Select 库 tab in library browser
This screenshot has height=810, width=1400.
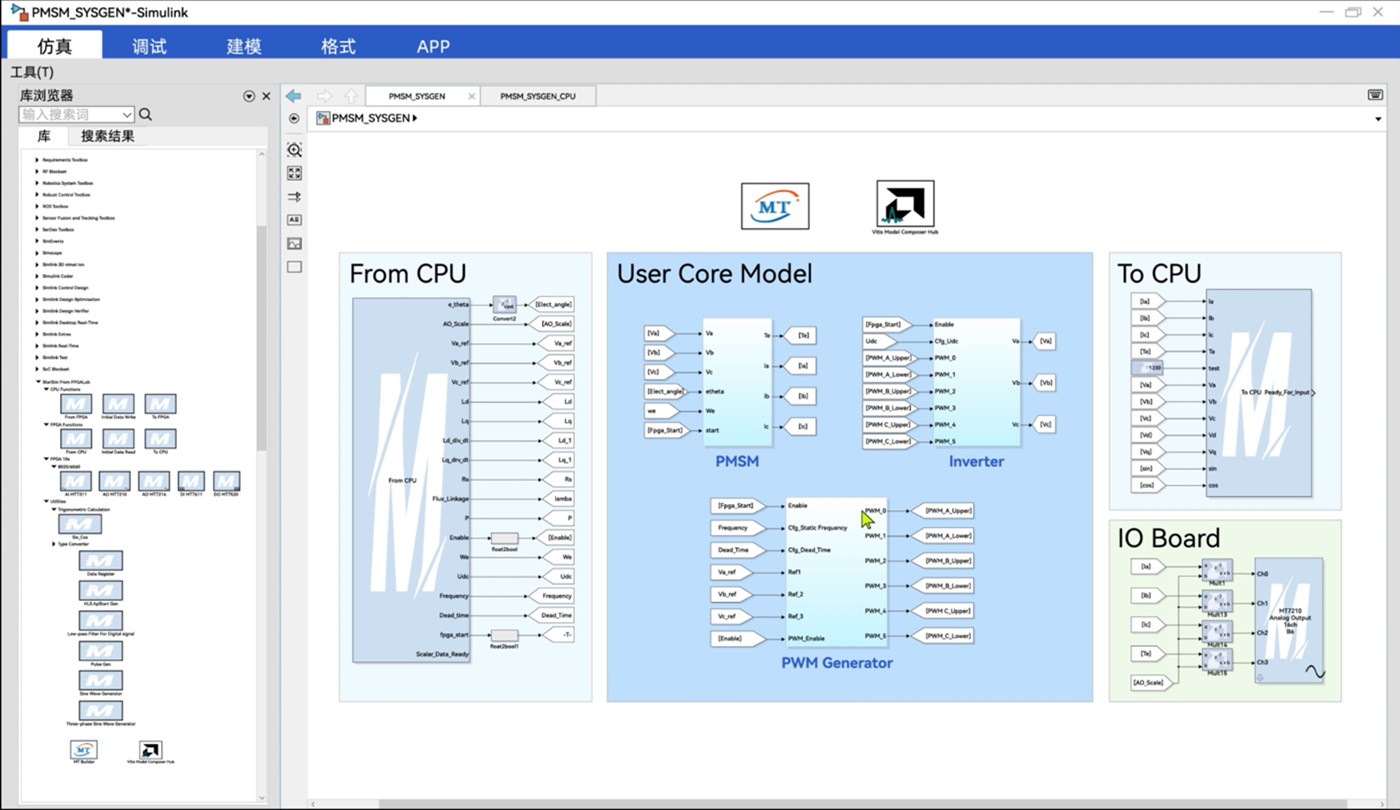44,136
